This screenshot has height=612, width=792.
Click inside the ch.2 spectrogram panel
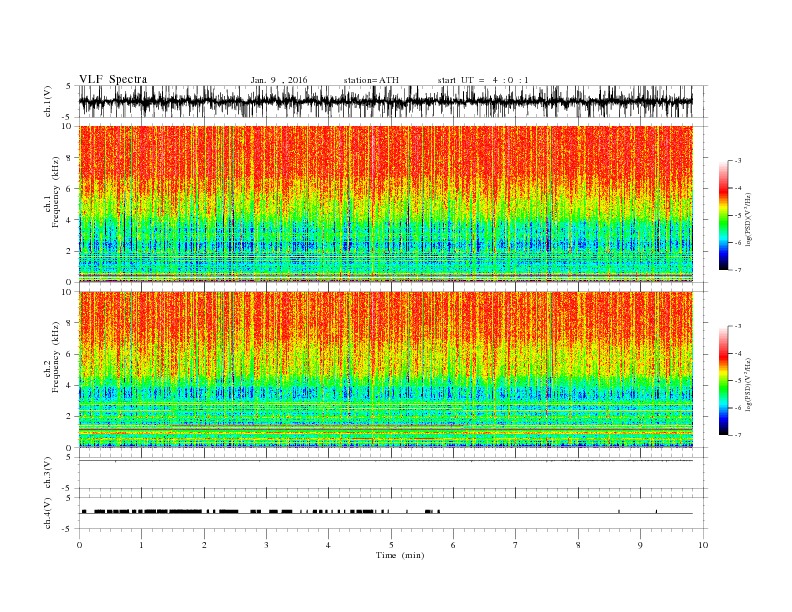(386, 370)
